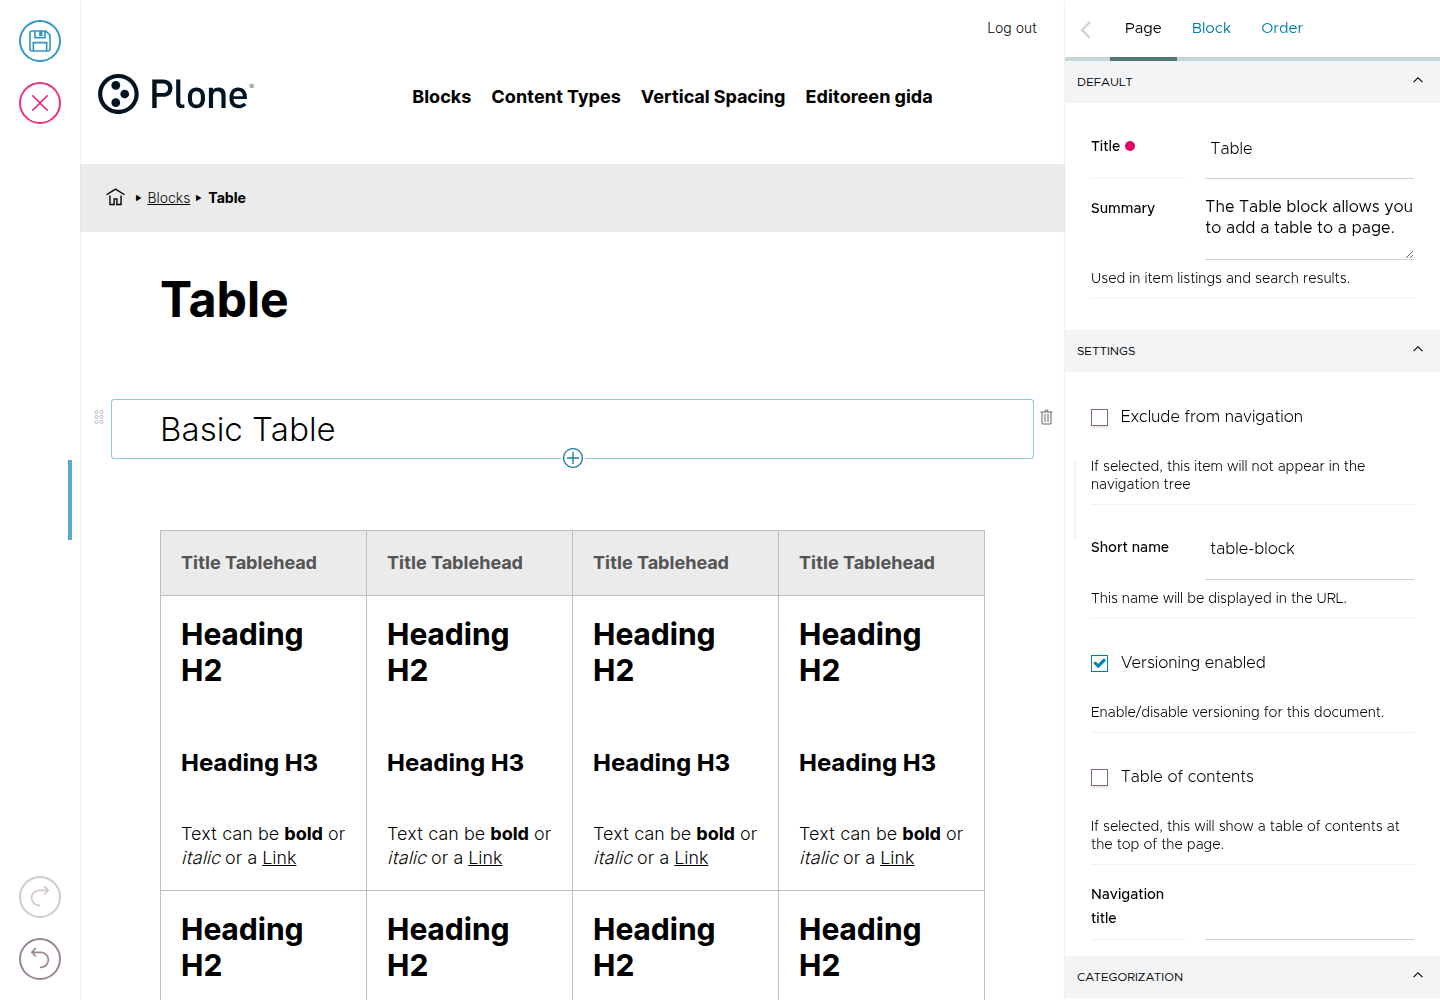This screenshot has height=1000, width=1440.
Task: Switch to the Block tab
Action: tap(1211, 28)
